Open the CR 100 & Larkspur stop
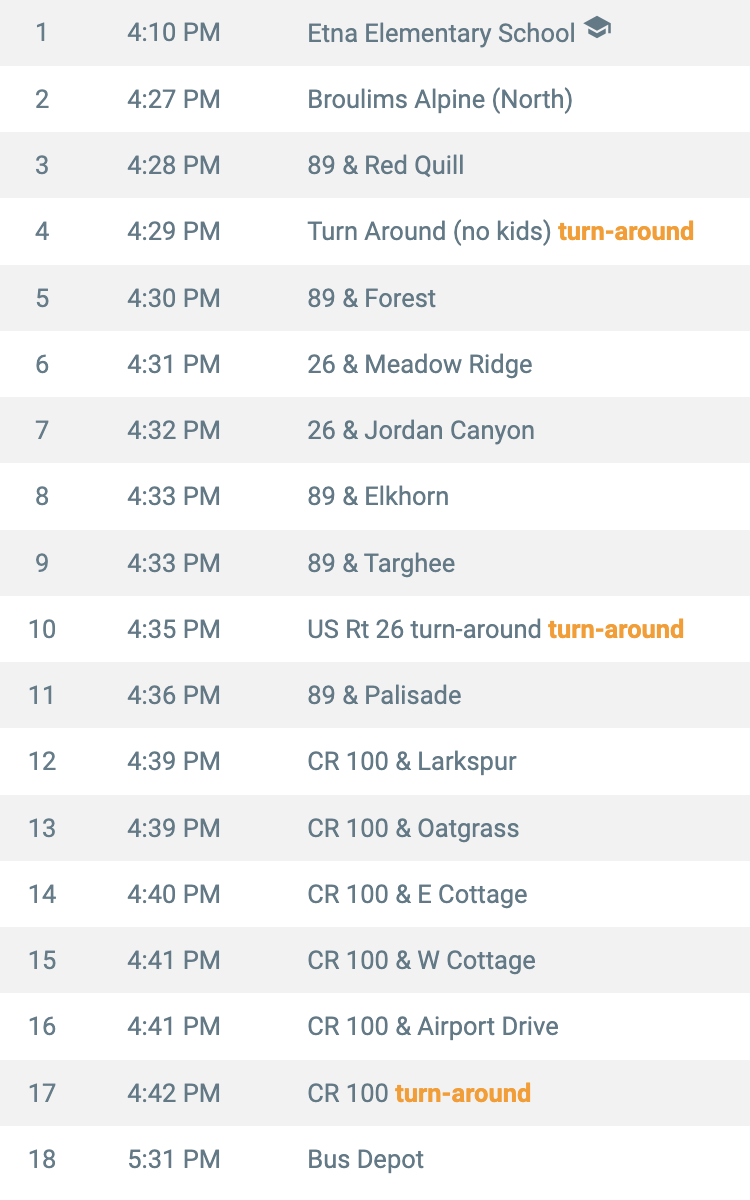Viewport: 750px width, 1200px height. point(412,761)
